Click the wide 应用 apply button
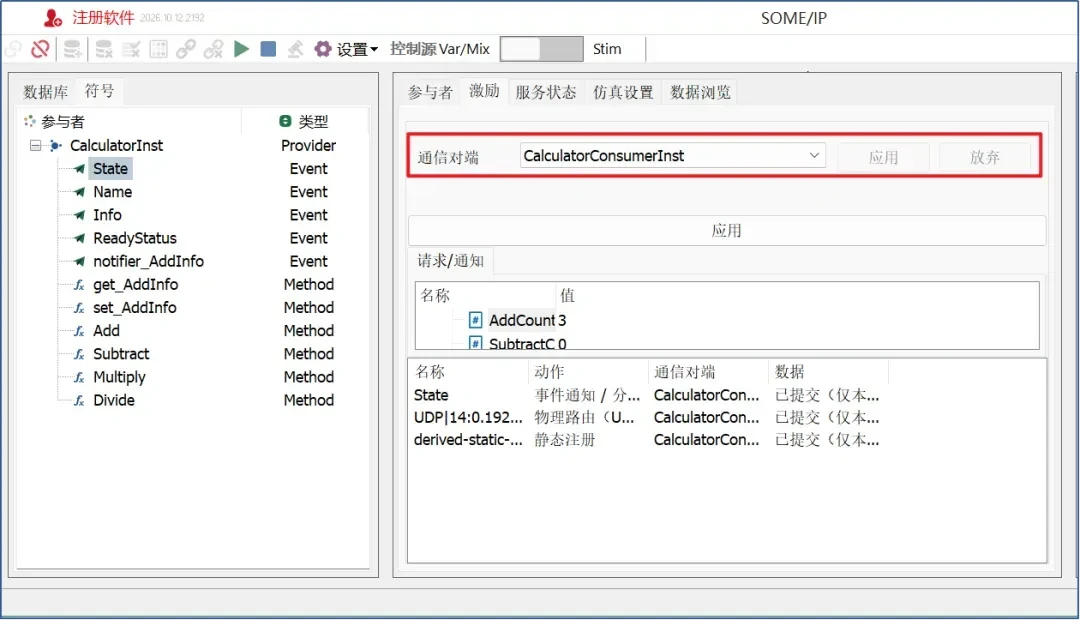 (727, 231)
